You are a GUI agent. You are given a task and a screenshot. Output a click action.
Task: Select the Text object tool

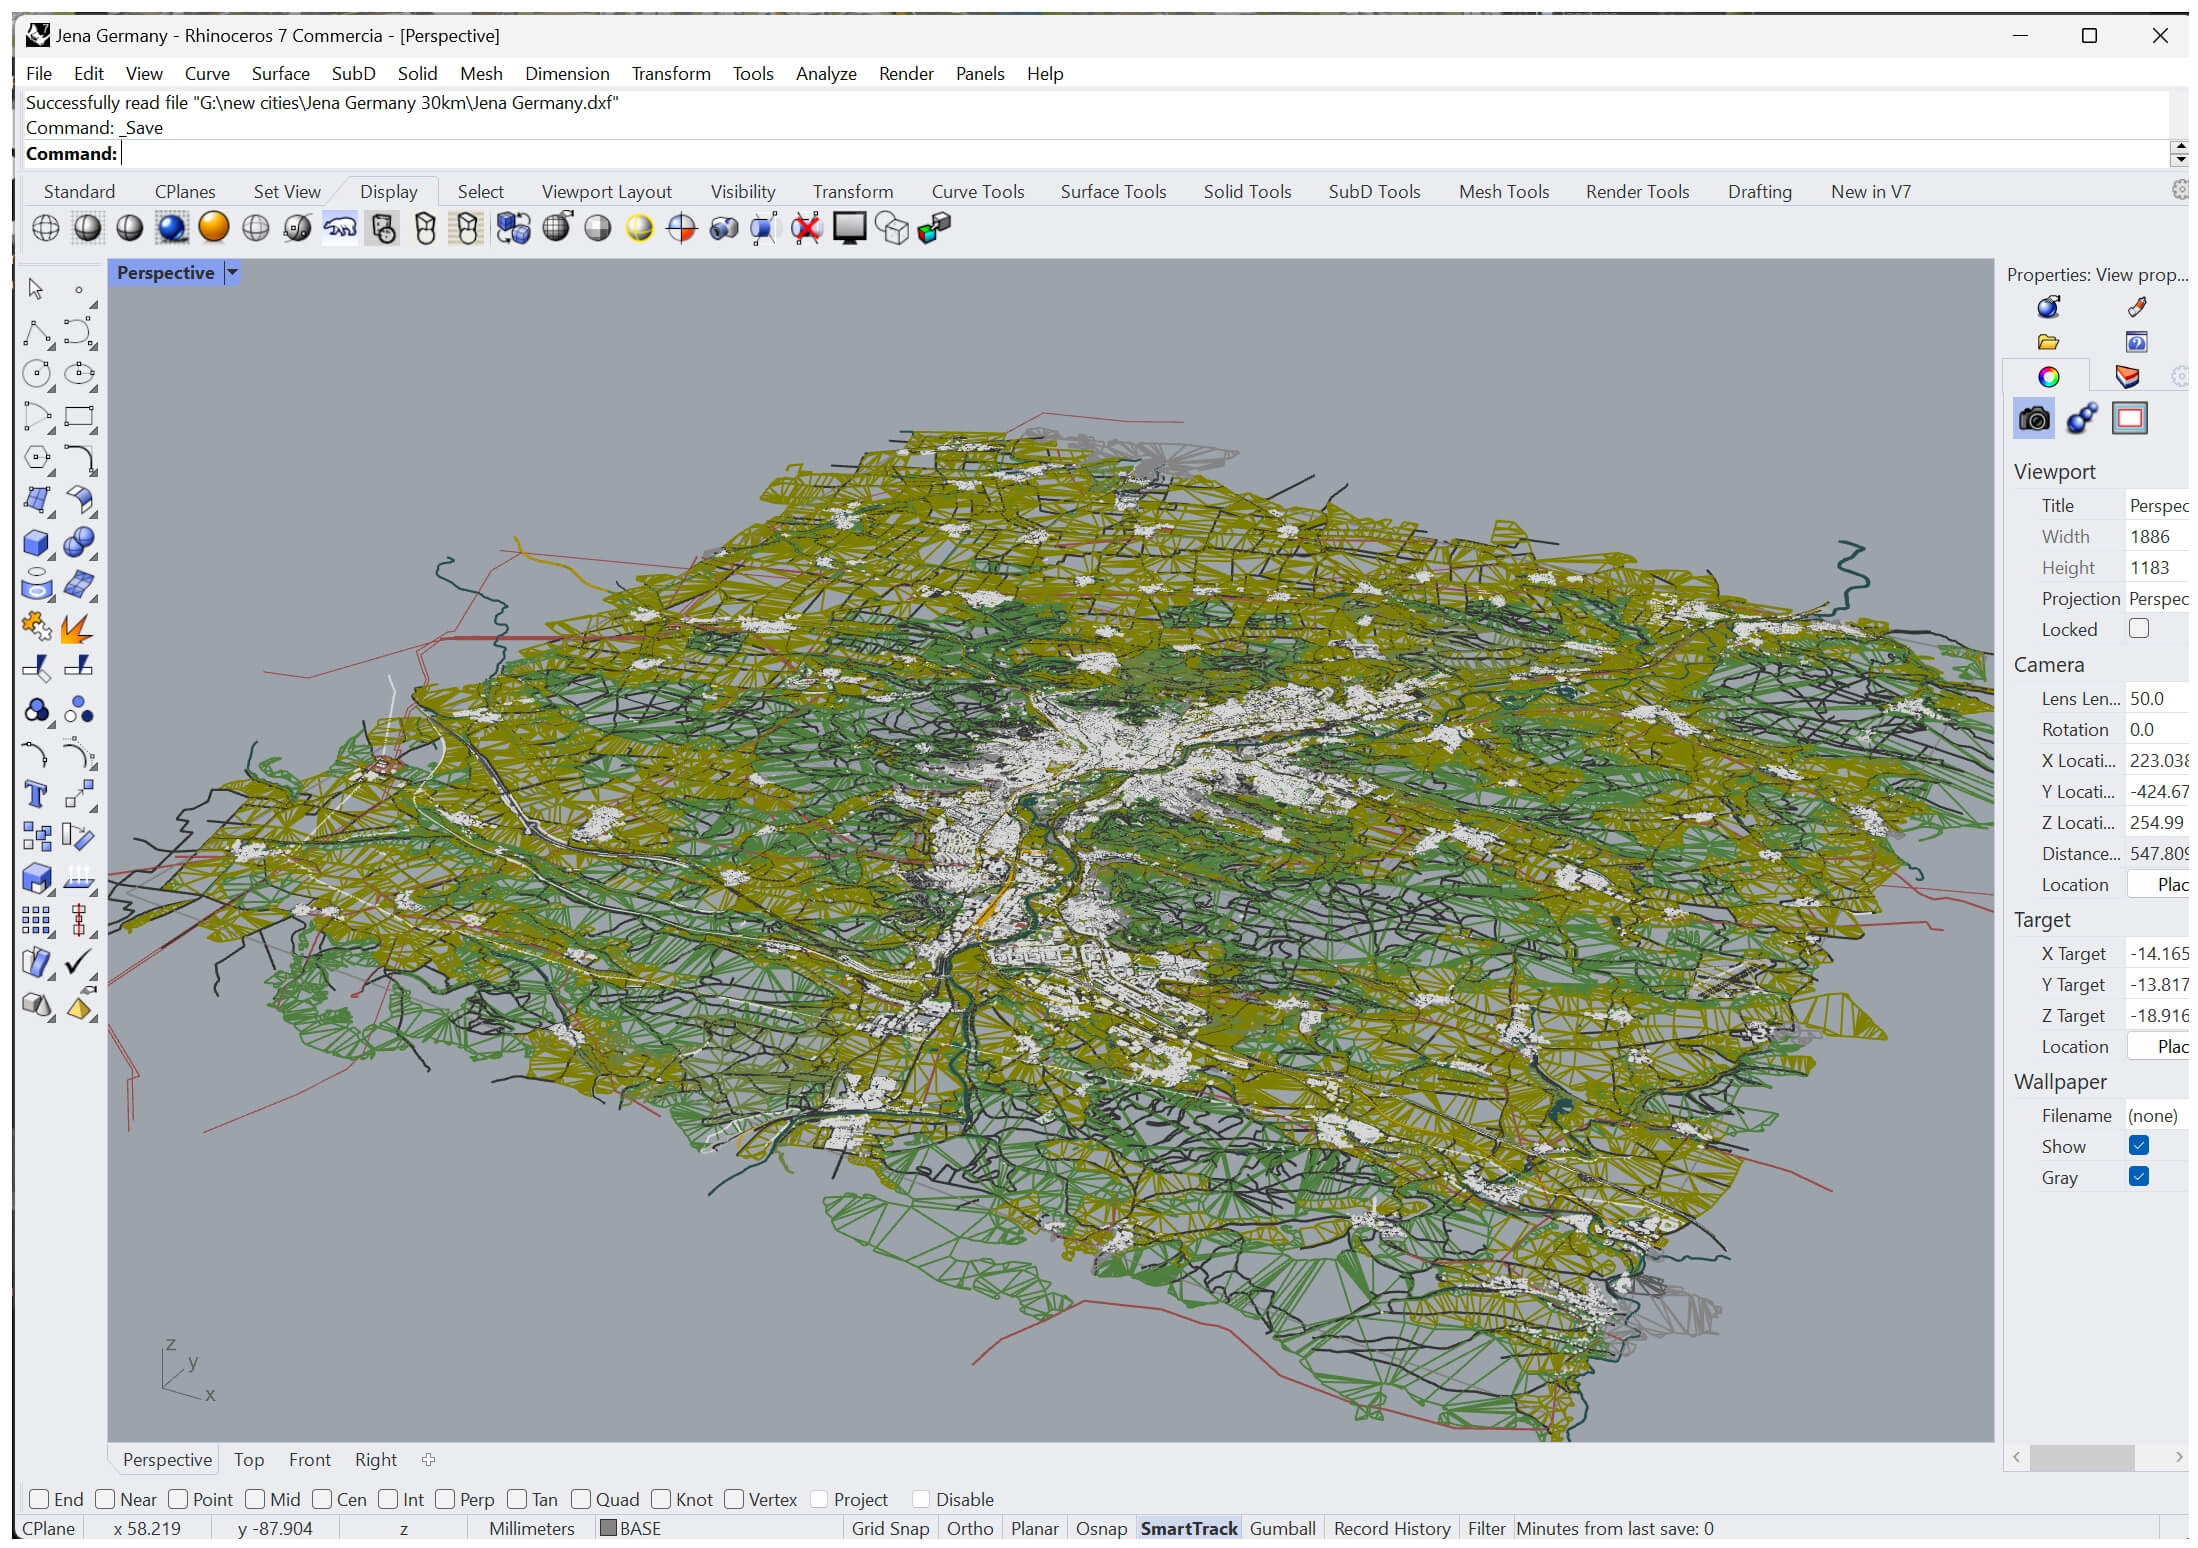(x=36, y=795)
